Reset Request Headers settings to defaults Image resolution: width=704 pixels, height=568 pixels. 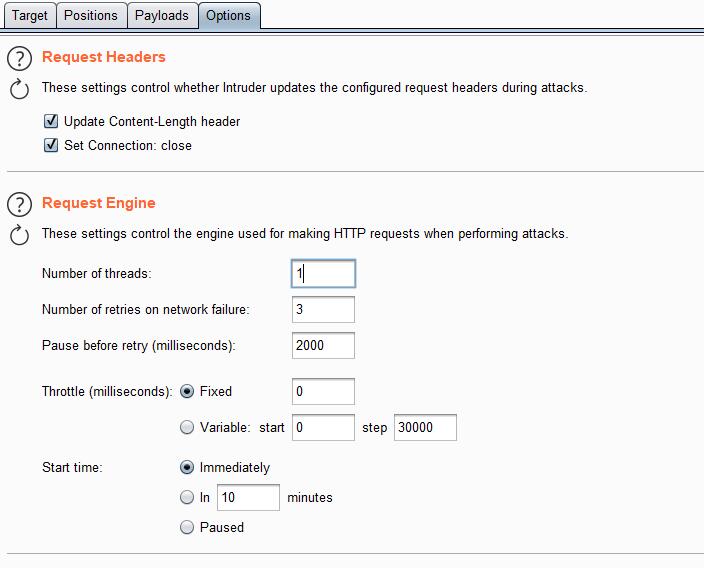pos(20,89)
